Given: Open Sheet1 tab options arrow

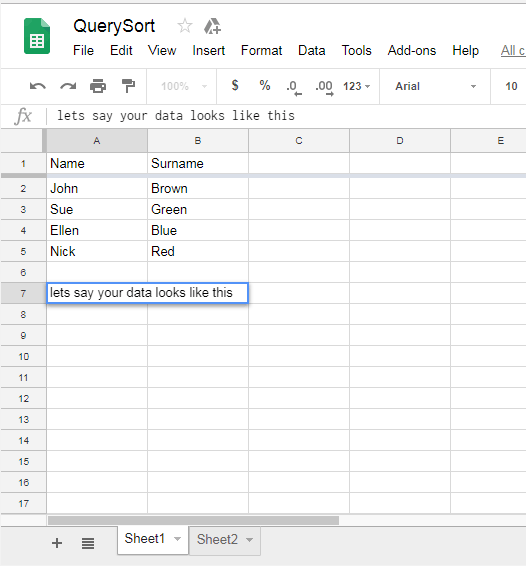Looking at the screenshot, I should (177, 539).
